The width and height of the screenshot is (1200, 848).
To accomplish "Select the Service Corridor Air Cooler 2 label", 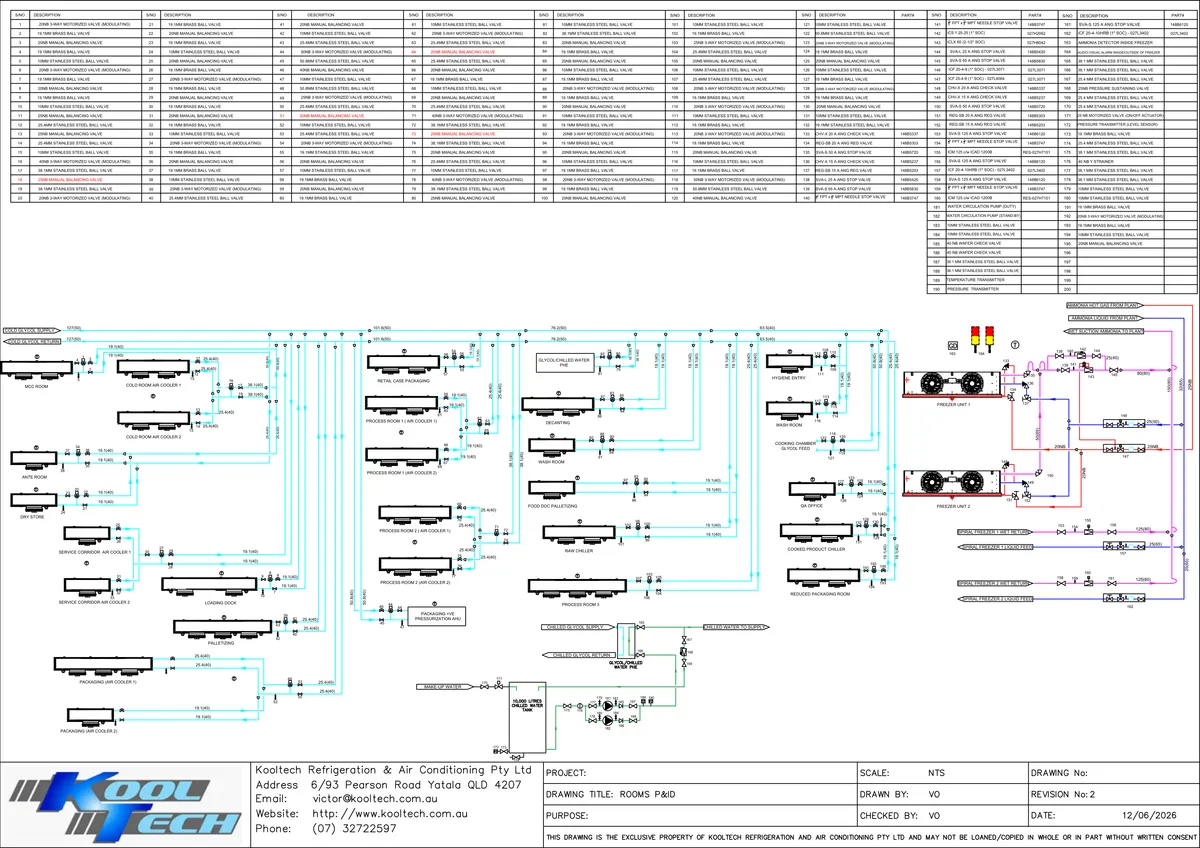I will (x=95, y=602).
